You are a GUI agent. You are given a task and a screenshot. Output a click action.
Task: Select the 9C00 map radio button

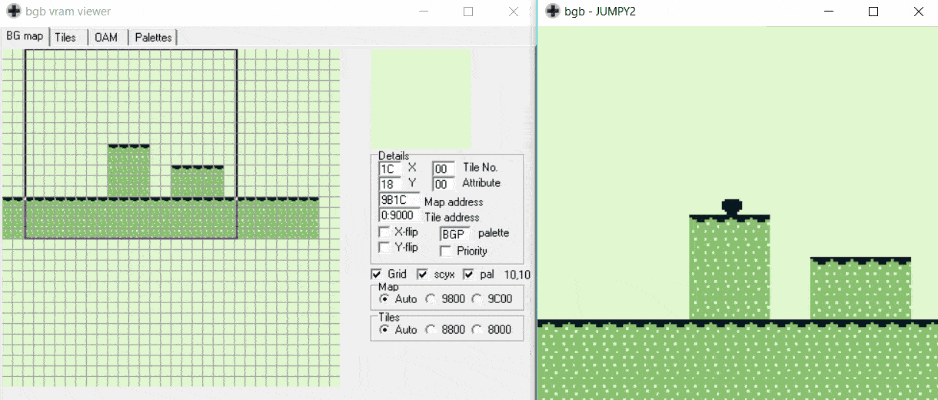pyautogui.click(x=476, y=298)
